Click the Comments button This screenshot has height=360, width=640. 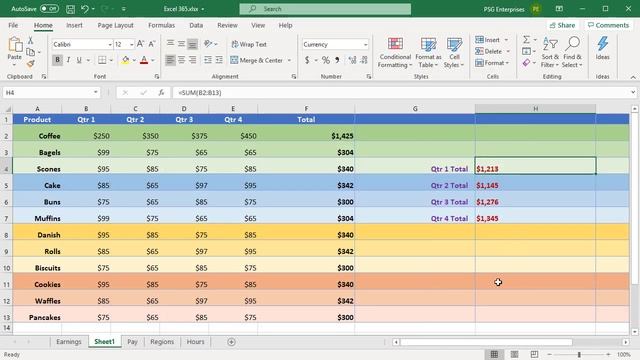click(608, 25)
